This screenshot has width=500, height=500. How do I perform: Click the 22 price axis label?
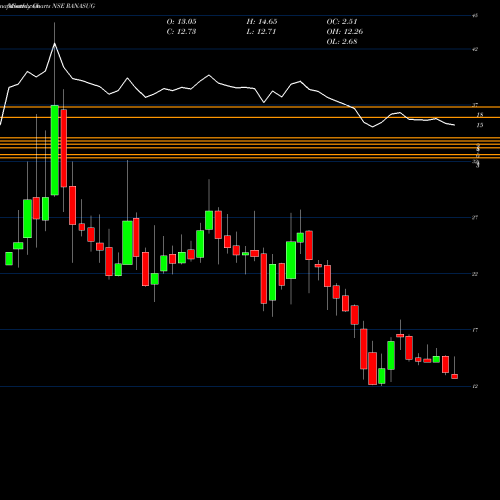475,274
